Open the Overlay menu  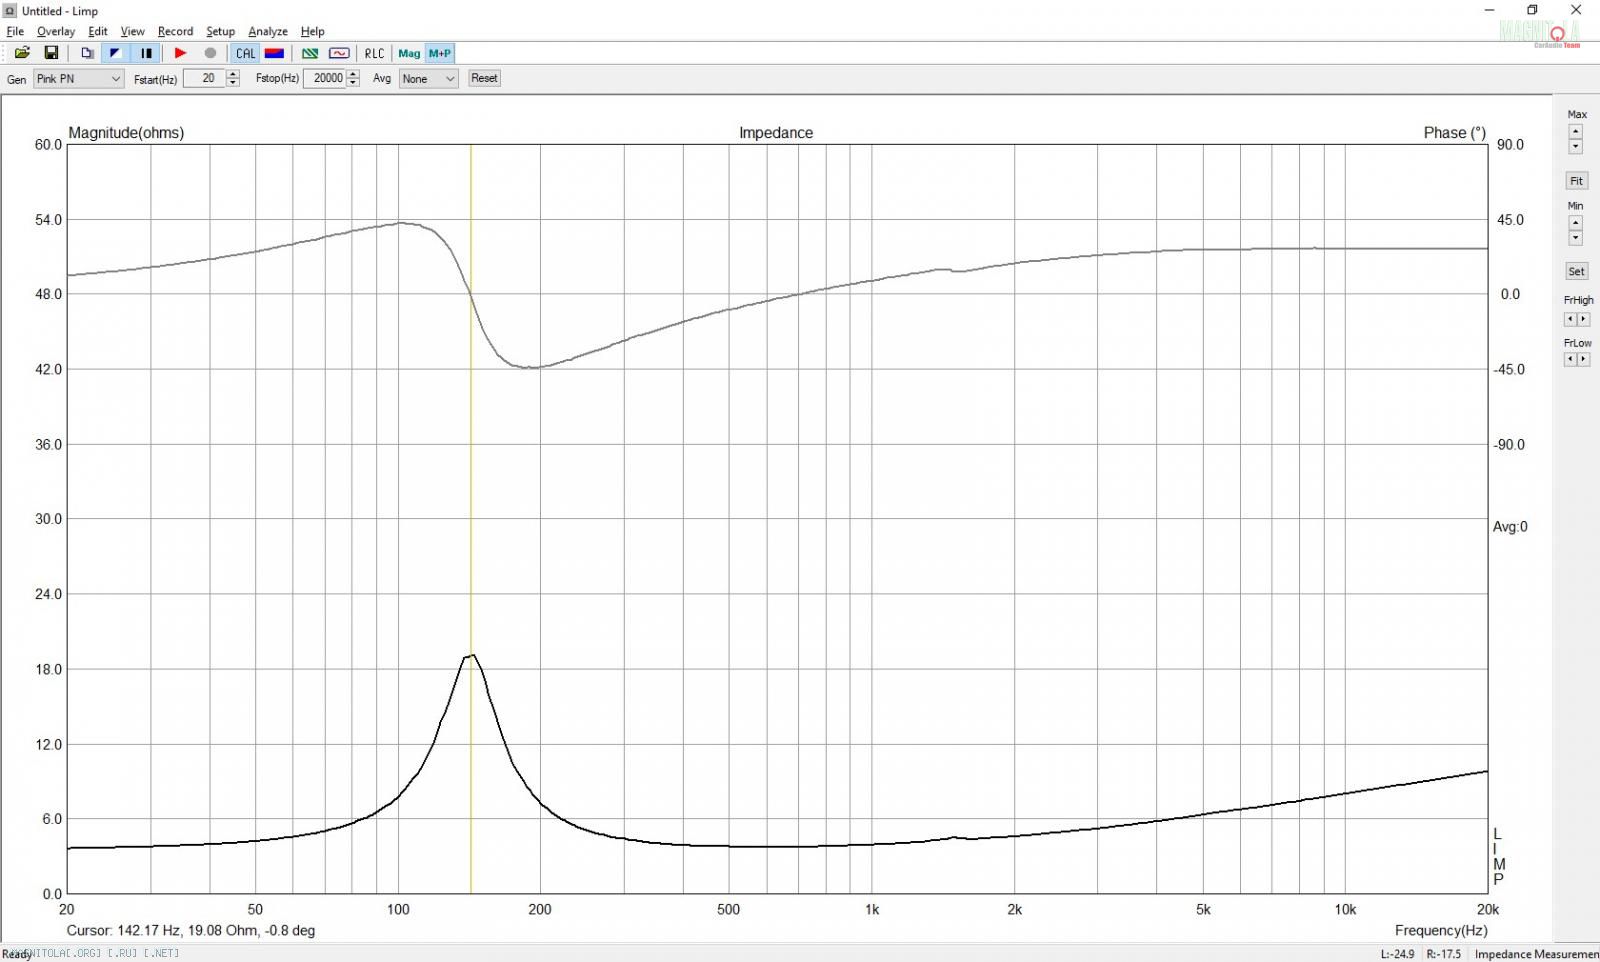tap(56, 31)
